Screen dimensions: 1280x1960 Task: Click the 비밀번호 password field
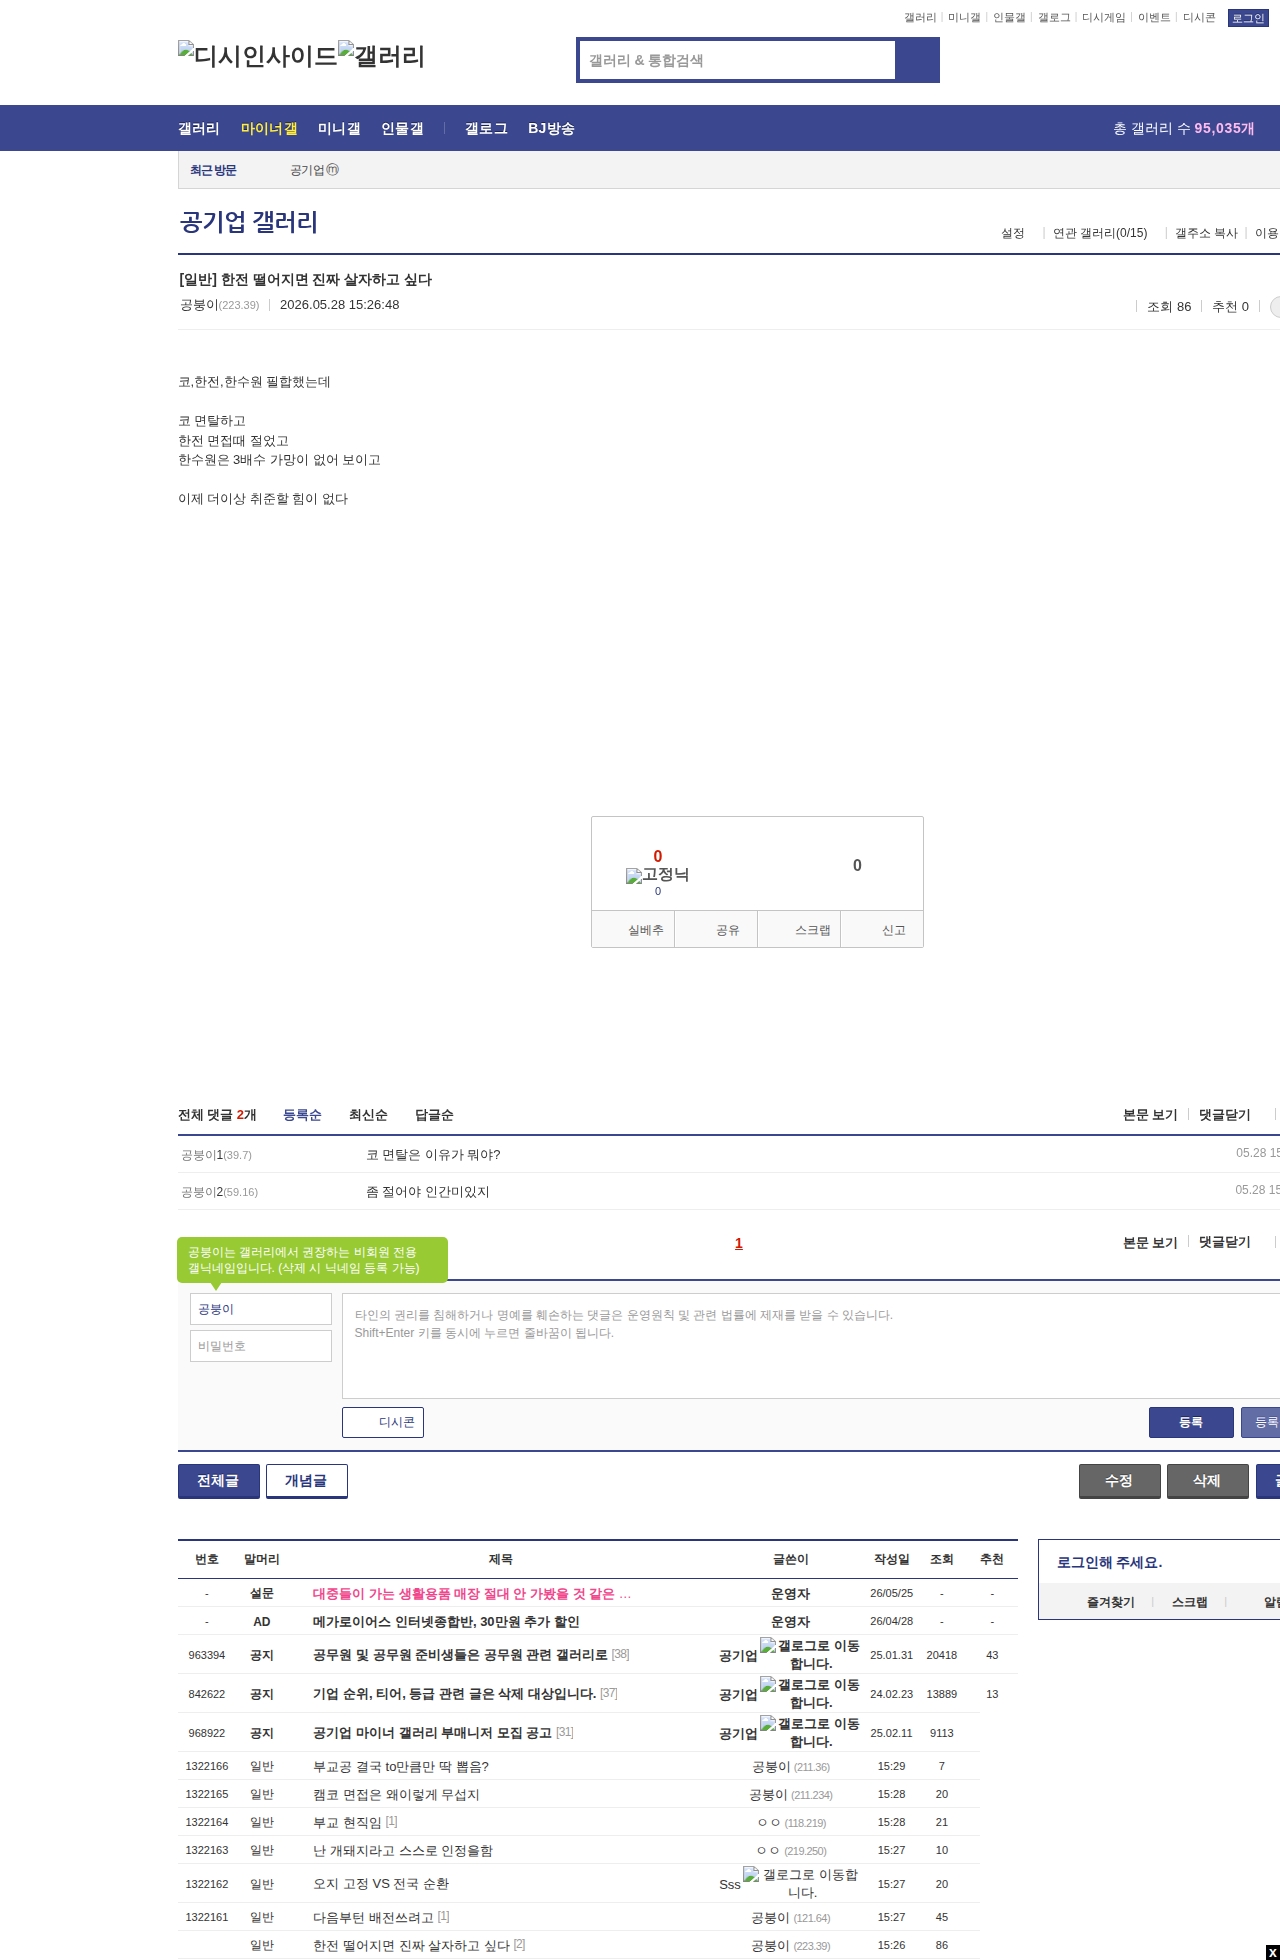pos(261,1346)
